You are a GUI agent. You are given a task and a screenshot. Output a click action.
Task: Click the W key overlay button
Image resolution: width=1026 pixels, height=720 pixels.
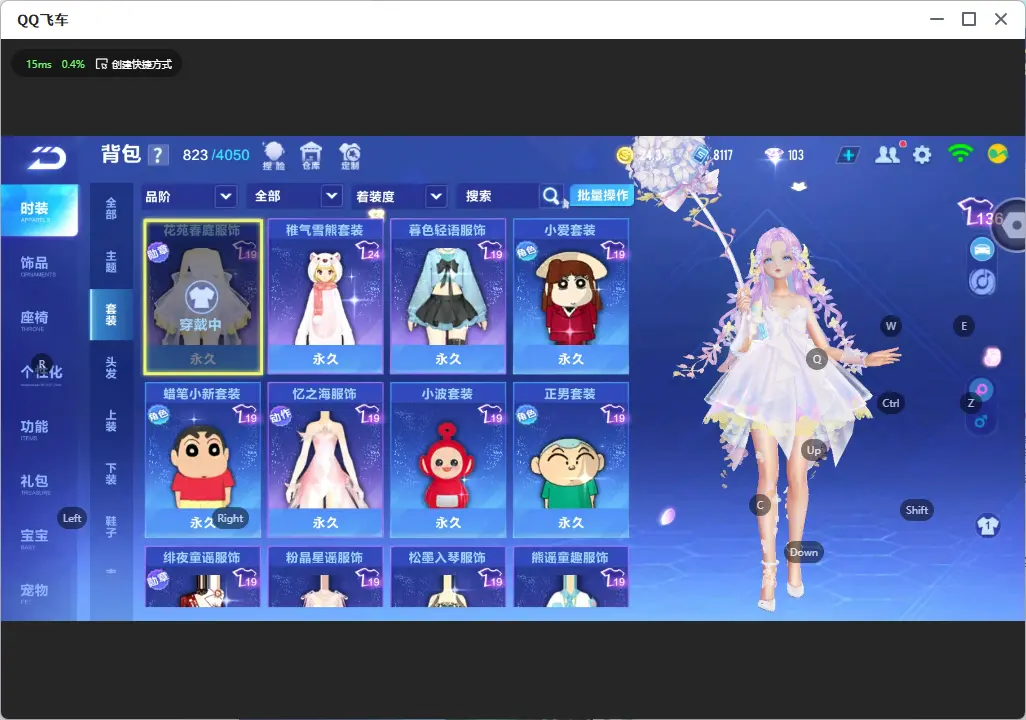click(x=891, y=326)
